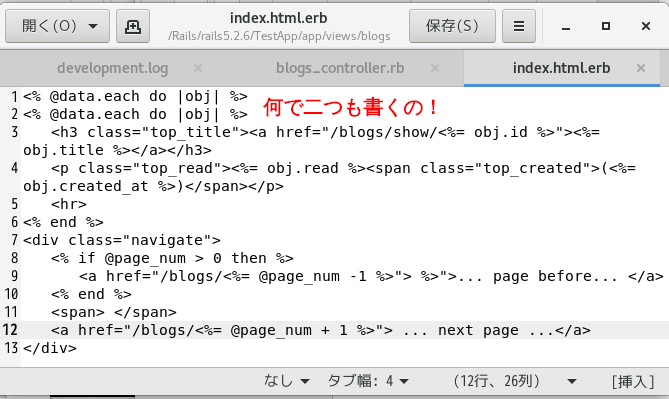Image resolution: width=669 pixels, height=399 pixels.
Task: Maximize the gedit window
Action: (606, 26)
